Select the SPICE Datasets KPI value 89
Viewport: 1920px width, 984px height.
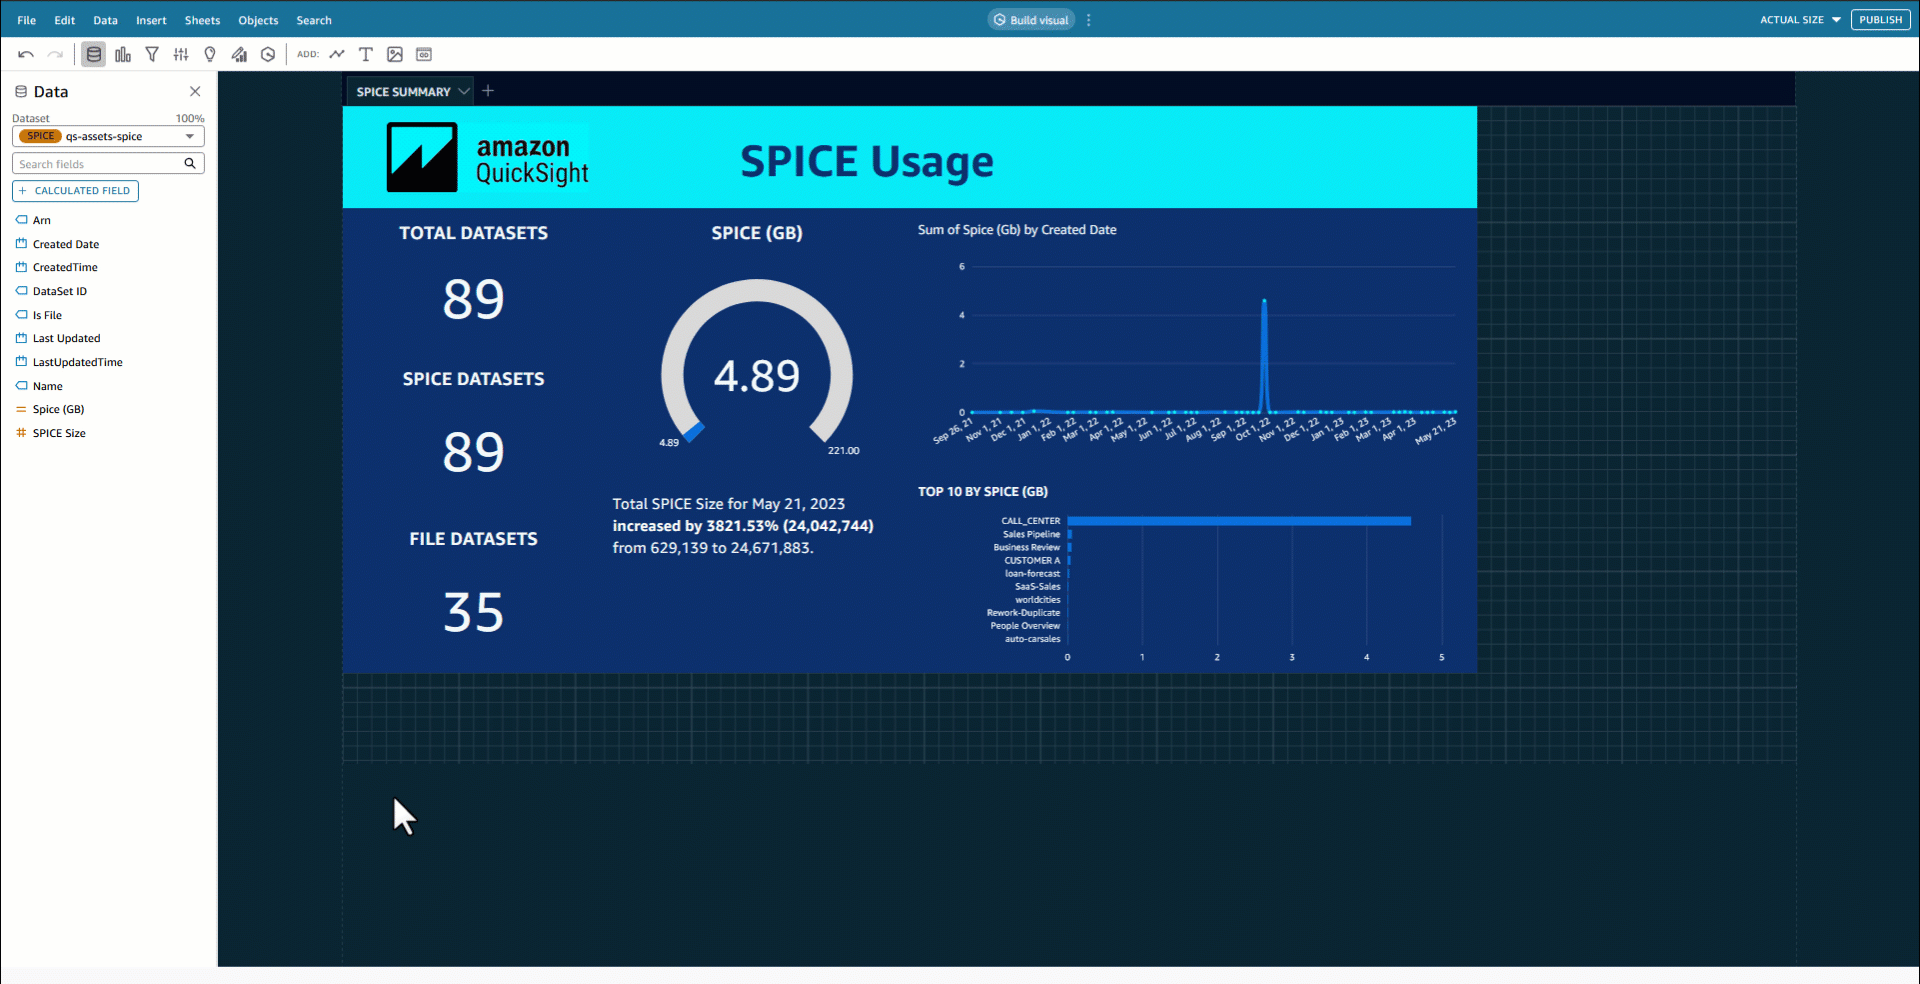tap(474, 452)
